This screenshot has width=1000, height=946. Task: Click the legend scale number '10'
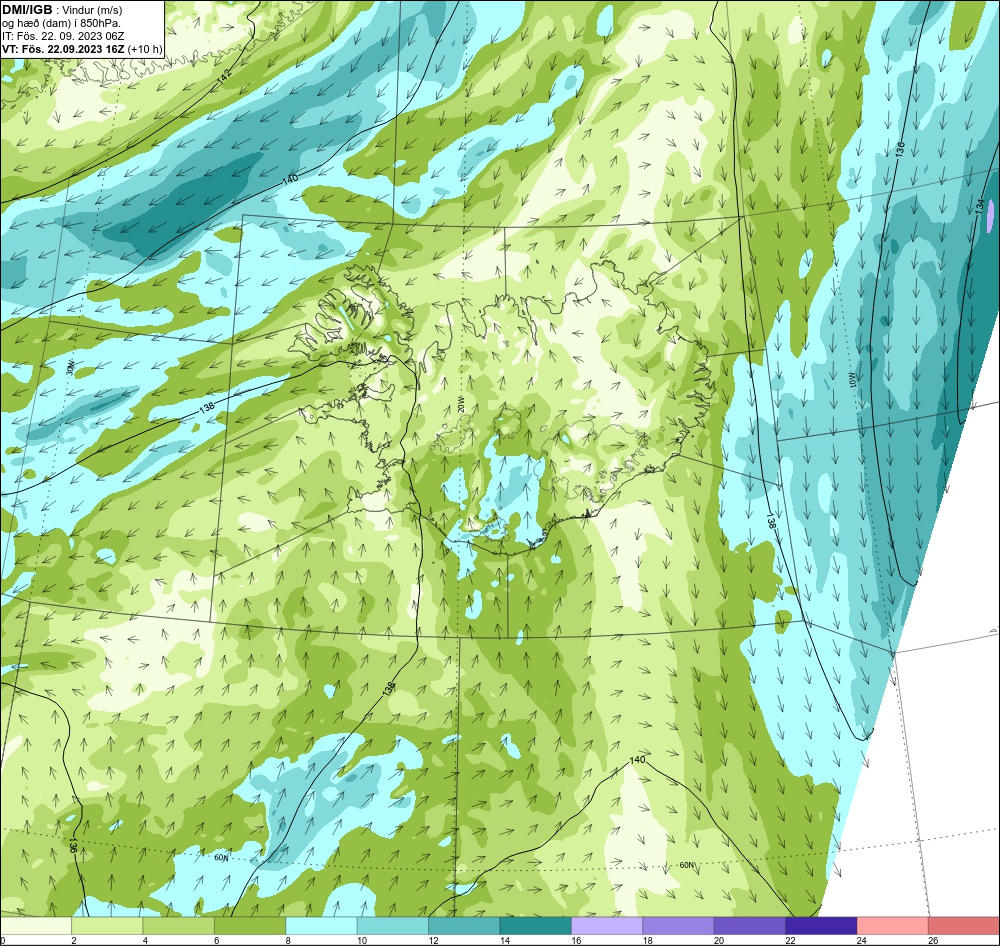tap(362, 940)
